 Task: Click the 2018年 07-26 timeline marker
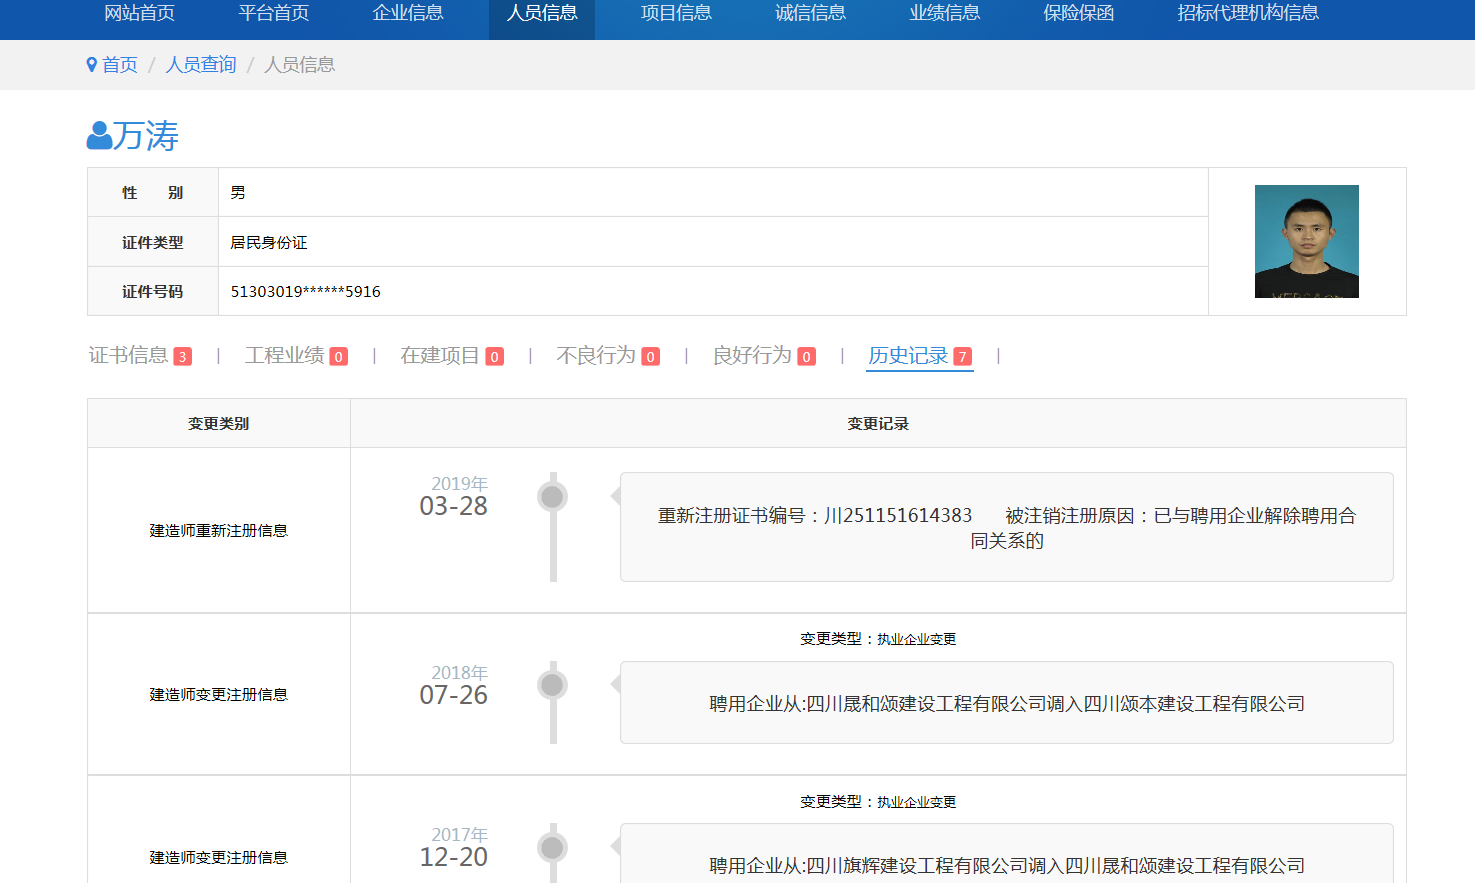(x=552, y=685)
